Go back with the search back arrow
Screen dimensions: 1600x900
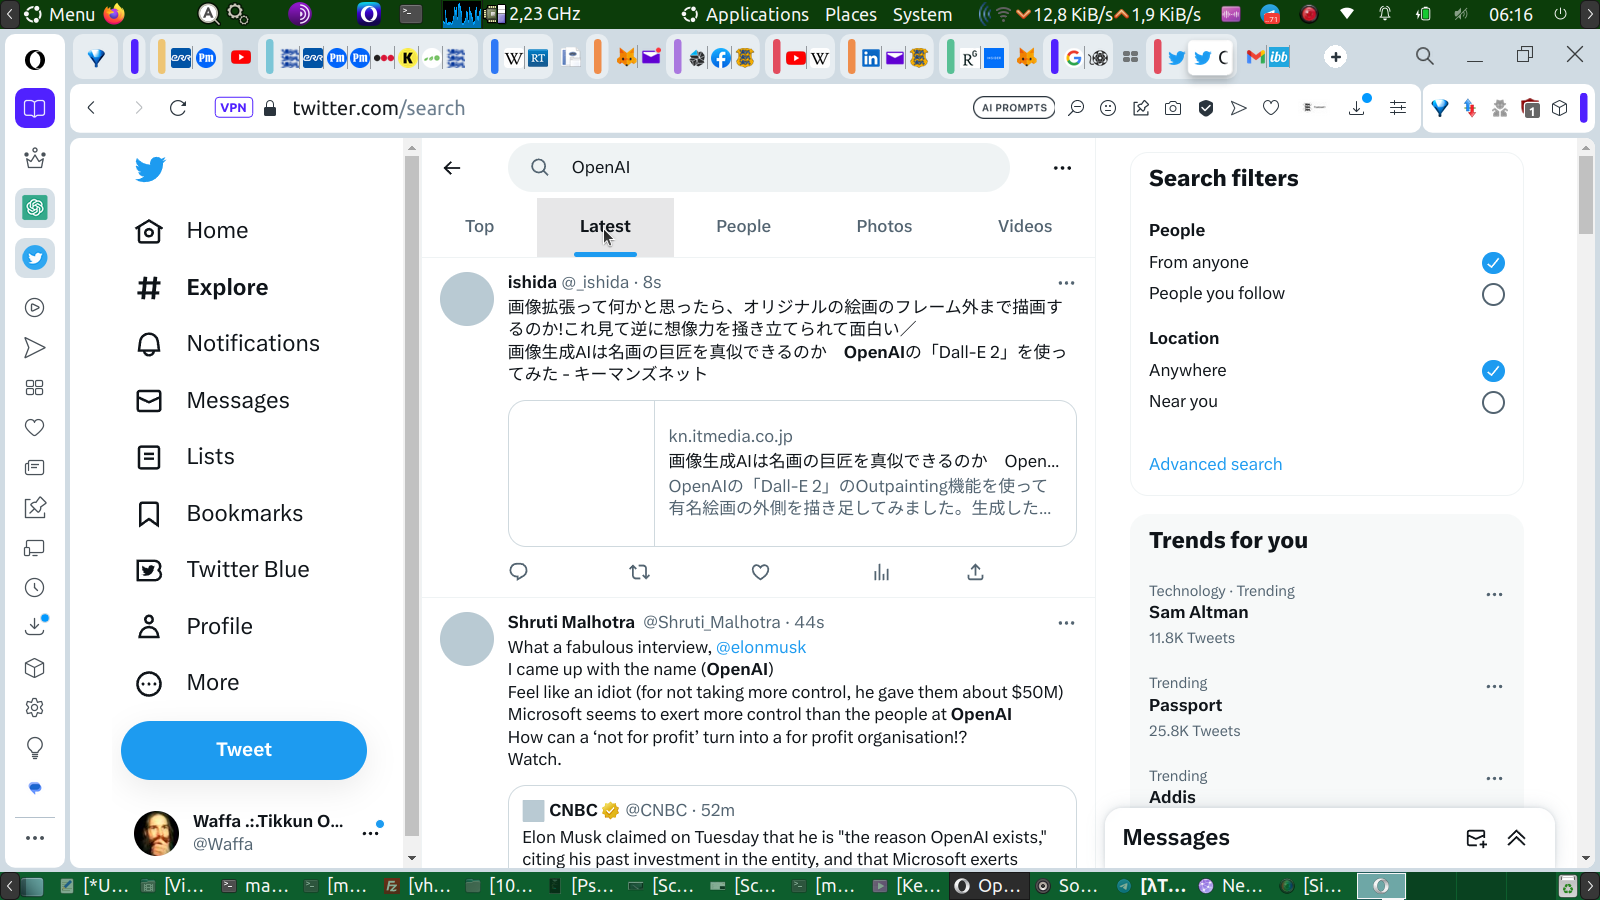click(x=452, y=168)
